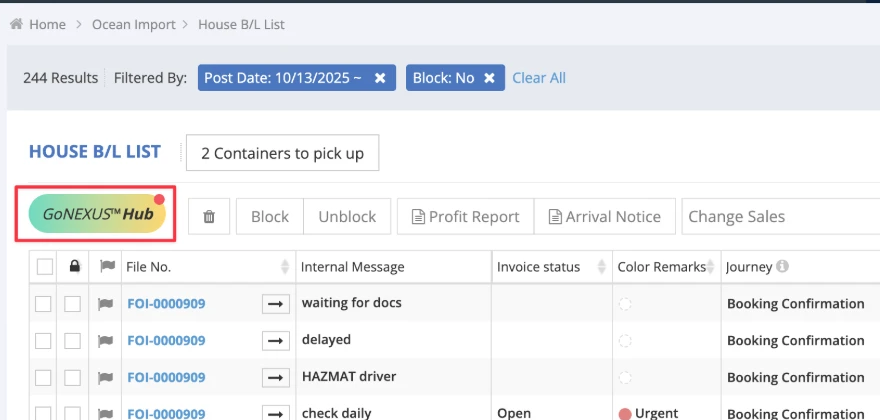Screen dimensions: 880x420
Task: Remove the Block: No filter chip
Action: (489, 78)
